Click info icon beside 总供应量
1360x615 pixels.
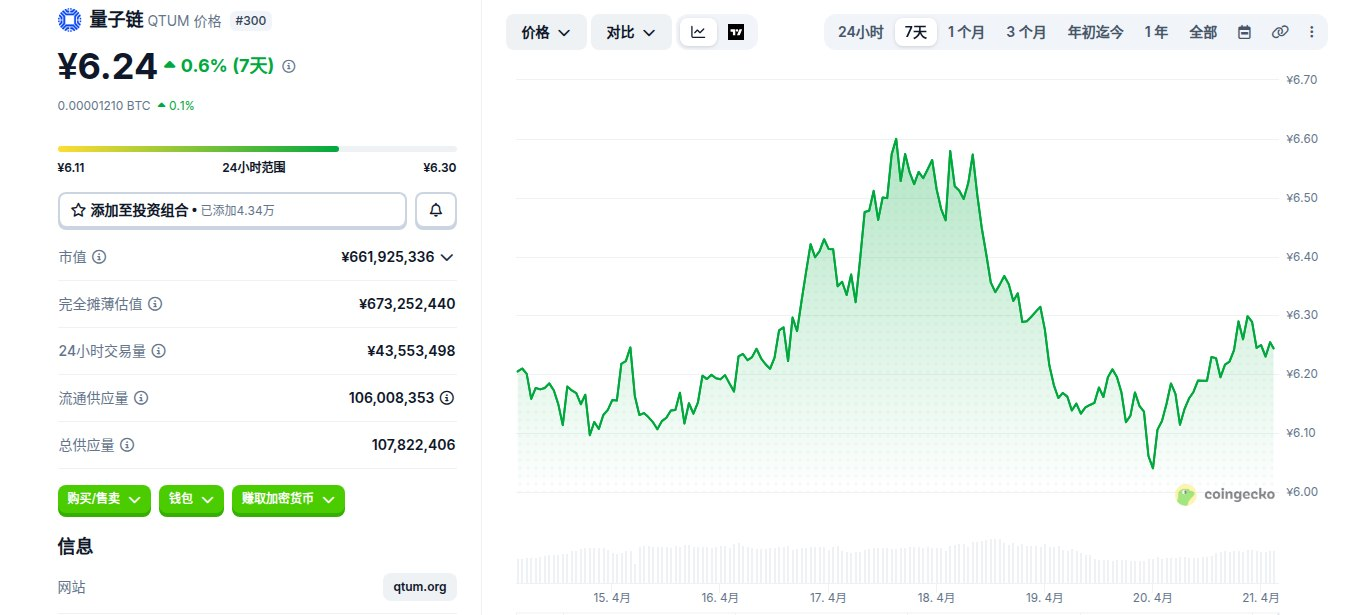[127, 445]
